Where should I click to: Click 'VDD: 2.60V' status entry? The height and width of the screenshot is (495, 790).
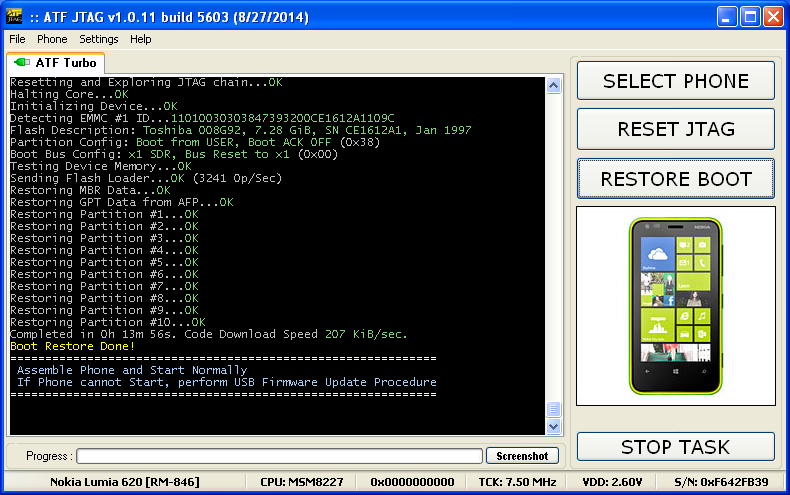[612, 482]
